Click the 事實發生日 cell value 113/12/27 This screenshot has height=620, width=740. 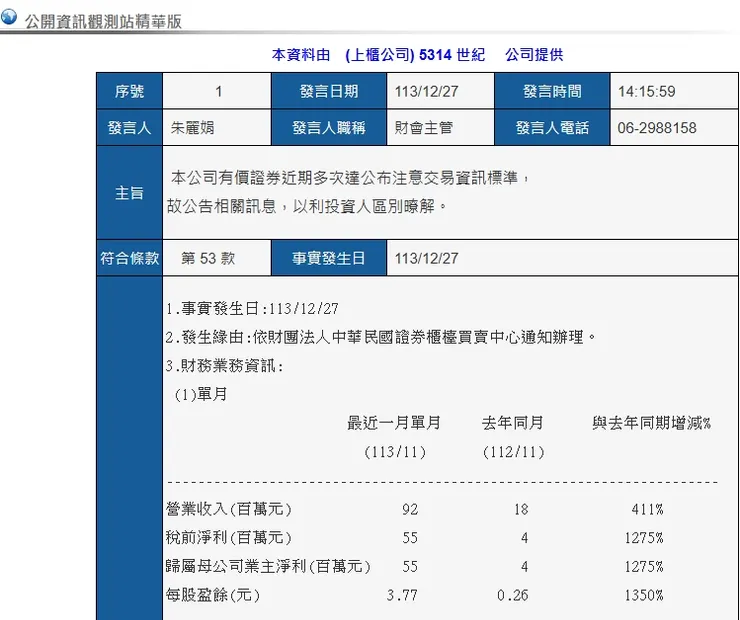pyautogui.click(x=426, y=258)
